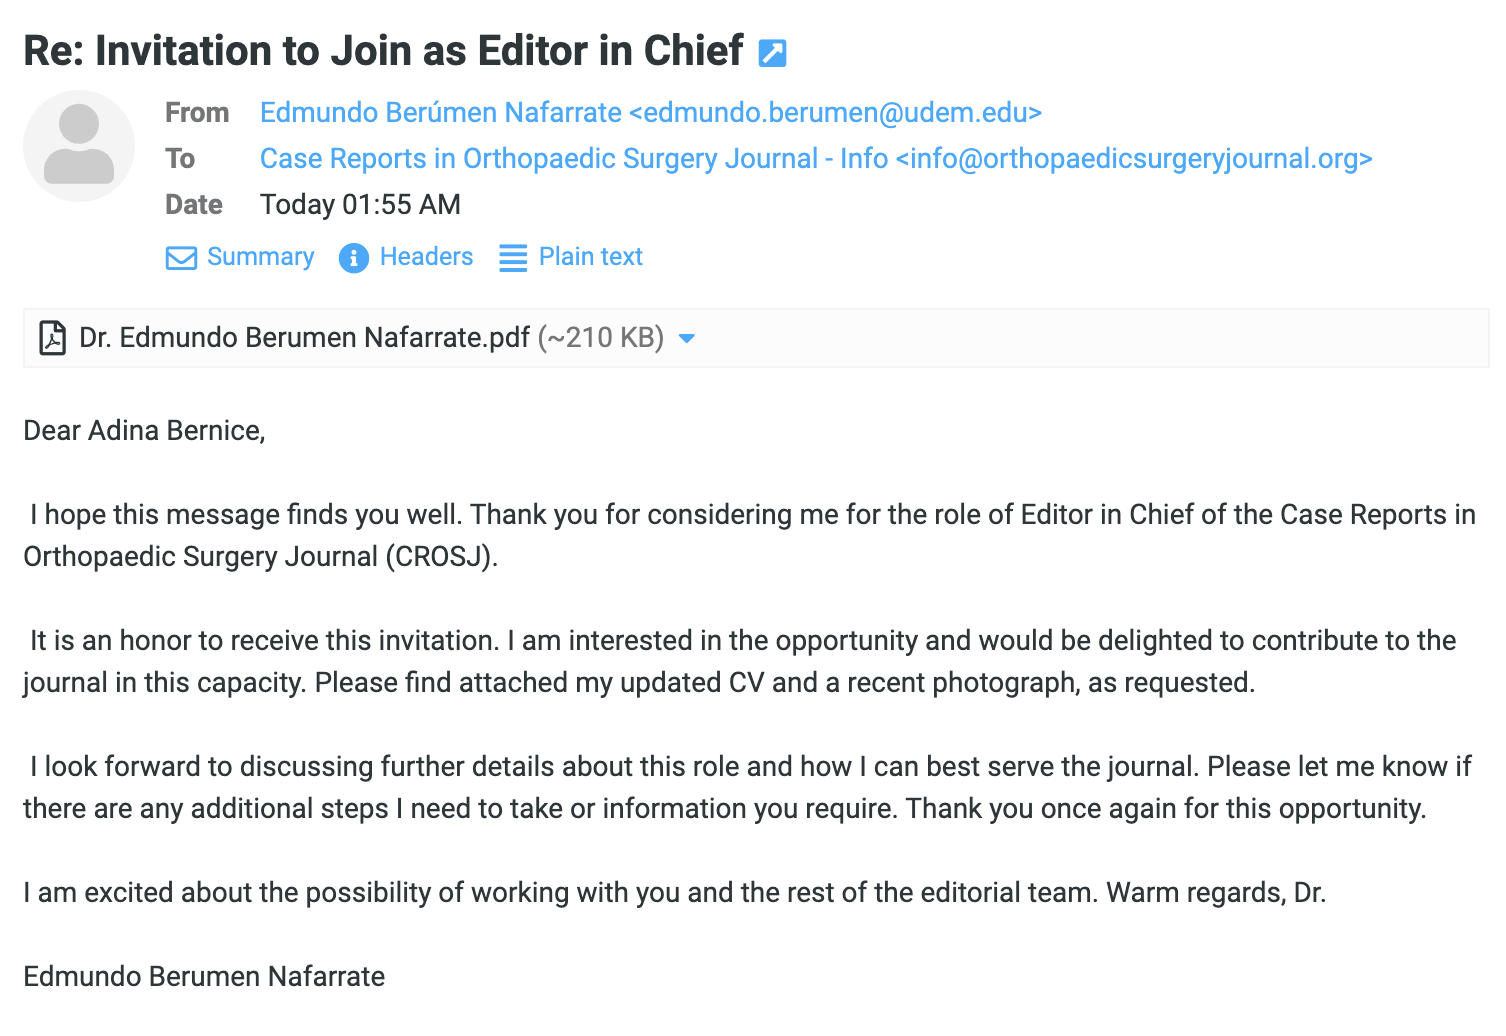This screenshot has width=1506, height=1036.
Task: Expand the attachment options dropdown arrow
Action: point(687,339)
